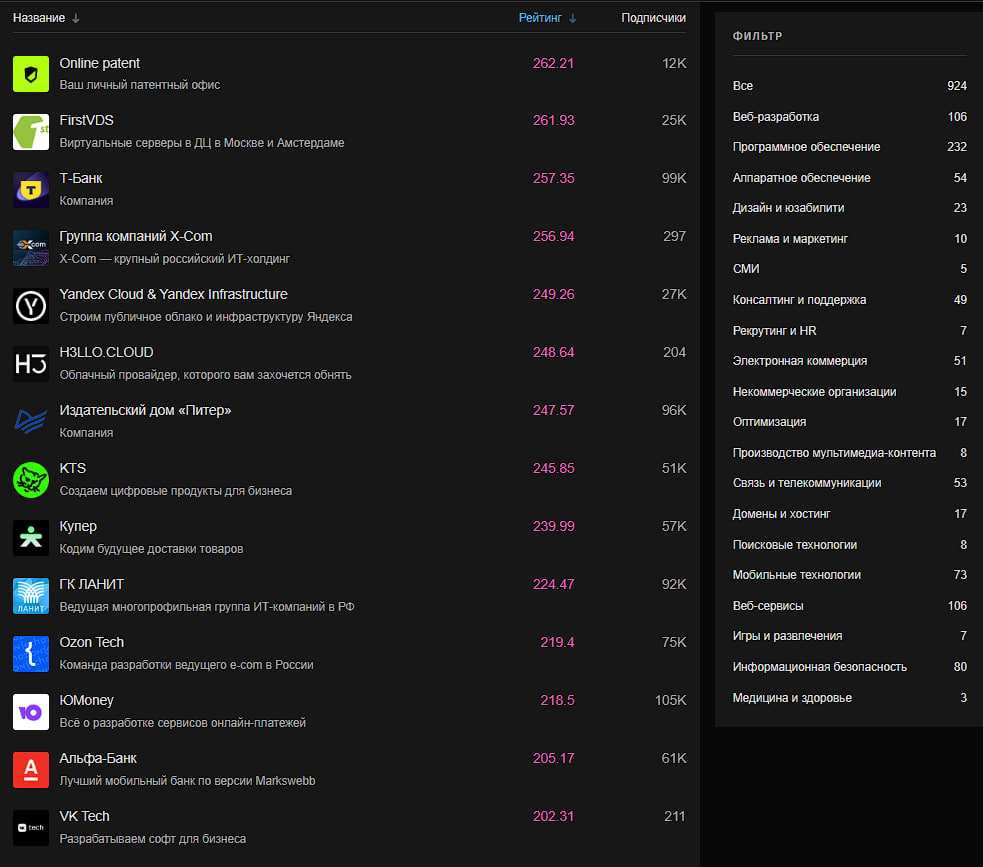
Task: Click the Купер logo icon
Action: (x=31, y=538)
